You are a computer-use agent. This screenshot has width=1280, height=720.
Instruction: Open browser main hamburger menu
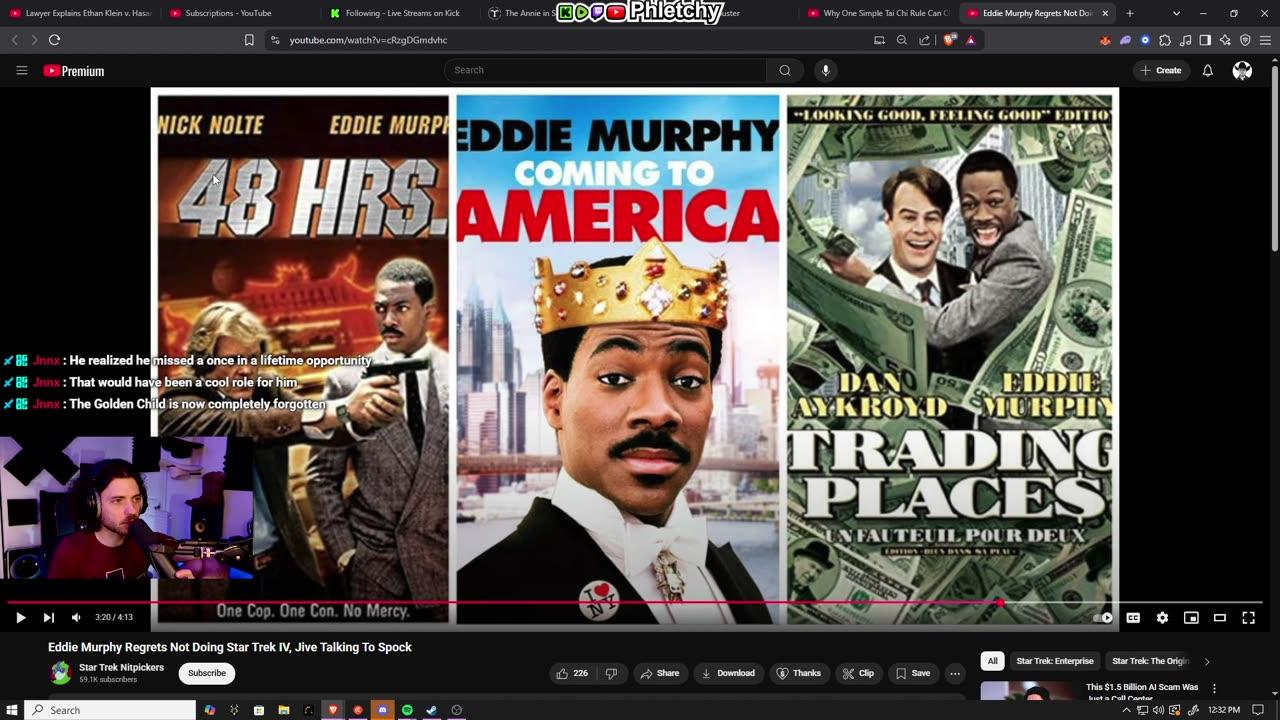[x=1266, y=40]
